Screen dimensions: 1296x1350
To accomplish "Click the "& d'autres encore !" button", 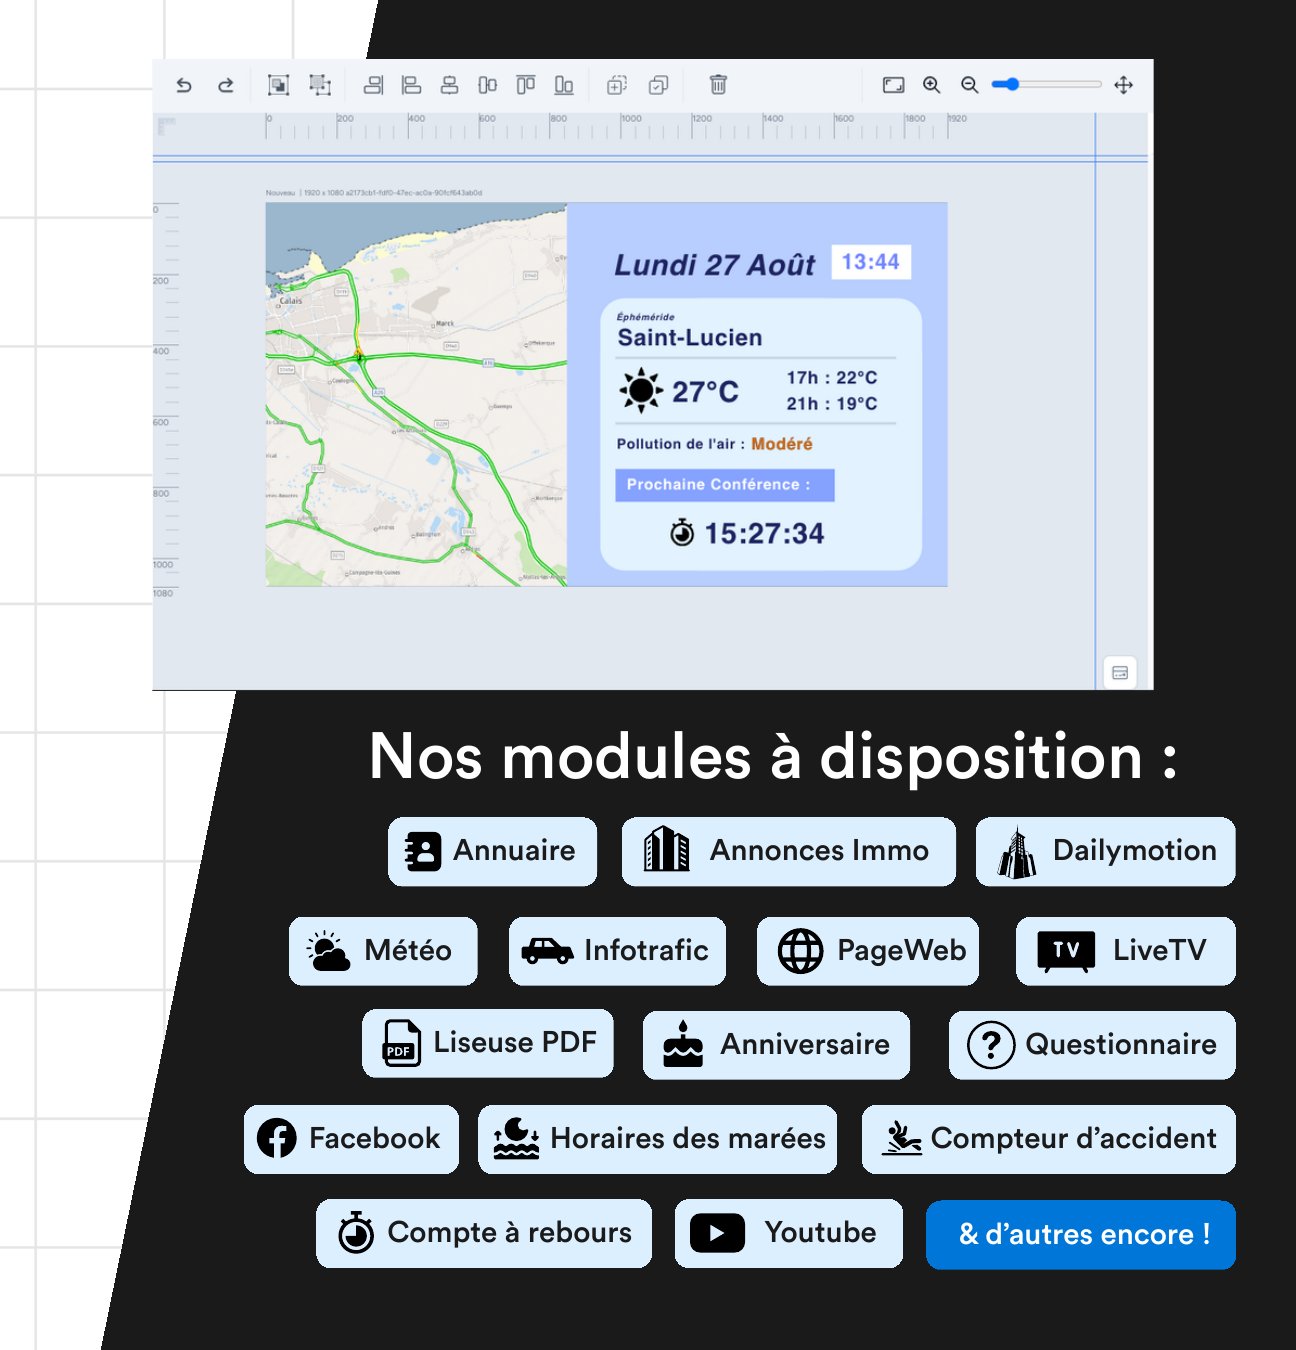I will coord(1081,1235).
